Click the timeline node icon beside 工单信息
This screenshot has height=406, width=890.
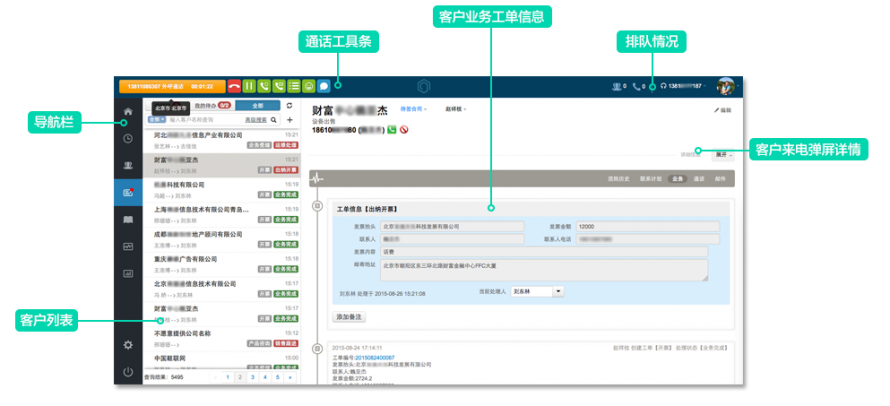[318, 206]
